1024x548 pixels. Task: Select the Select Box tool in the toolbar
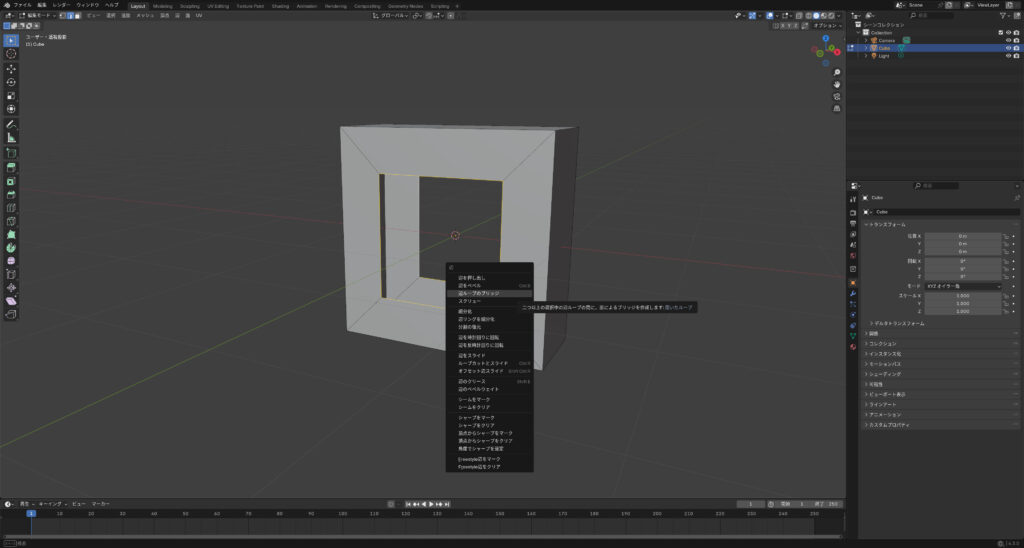pyautogui.click(x=11, y=40)
